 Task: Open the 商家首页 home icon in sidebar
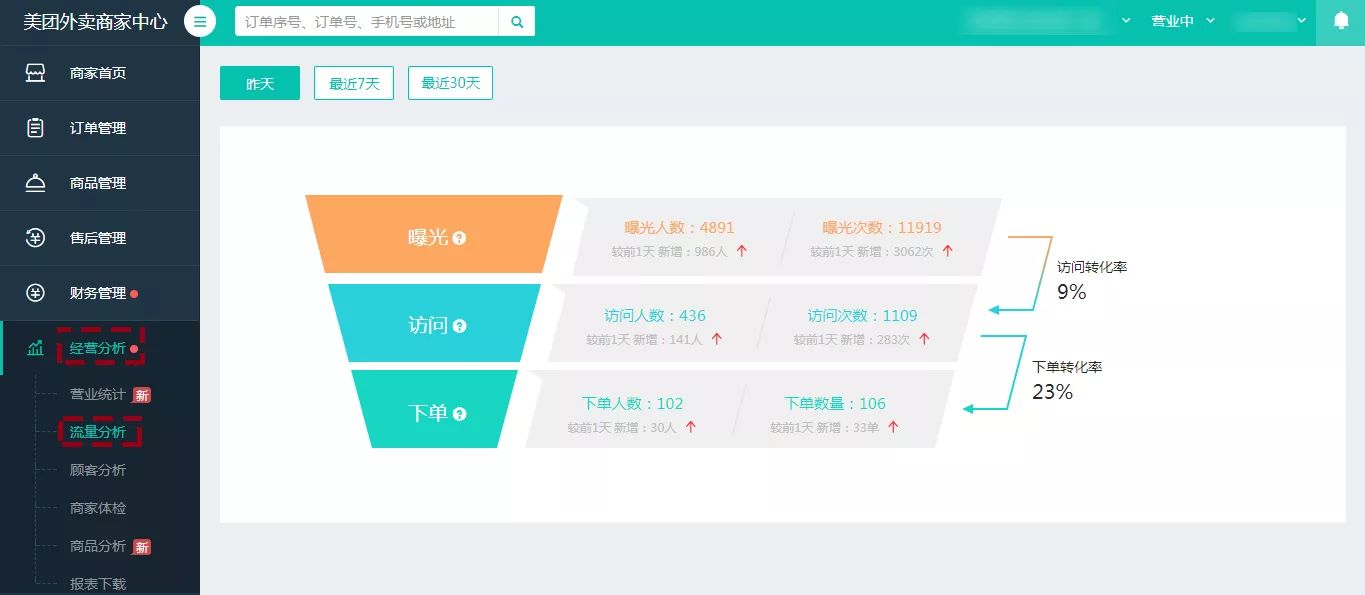click(34, 72)
